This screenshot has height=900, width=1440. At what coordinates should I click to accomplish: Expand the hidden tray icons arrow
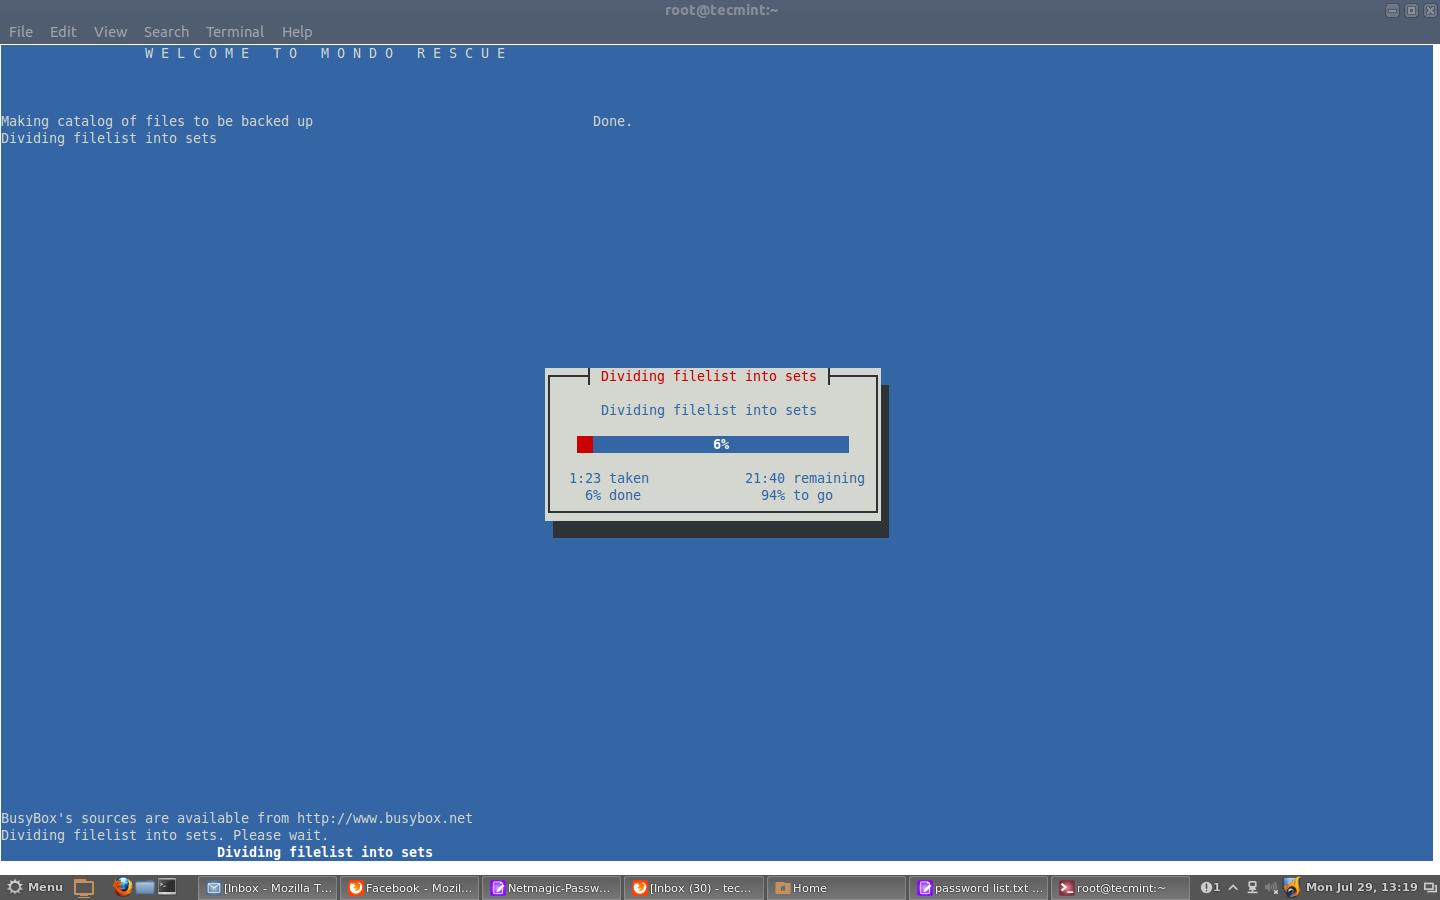pos(1233,887)
